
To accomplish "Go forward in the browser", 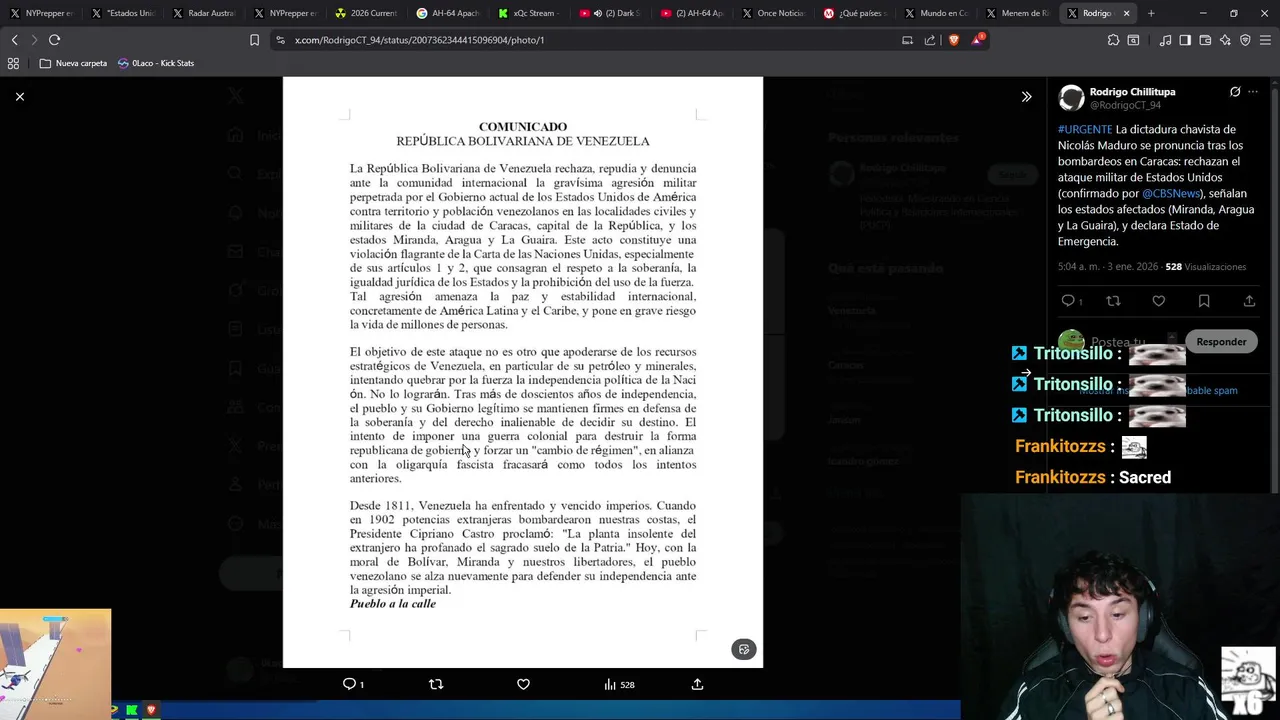I will [34, 40].
